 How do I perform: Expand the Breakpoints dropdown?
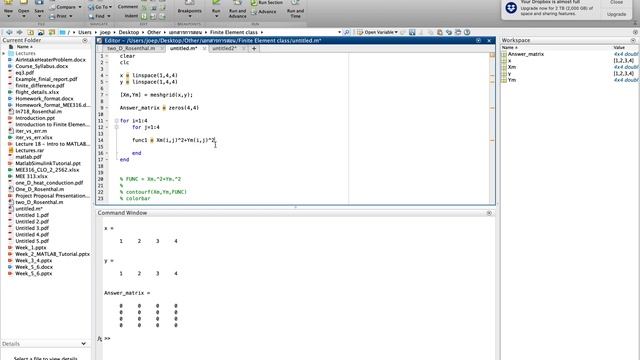coord(190,16)
